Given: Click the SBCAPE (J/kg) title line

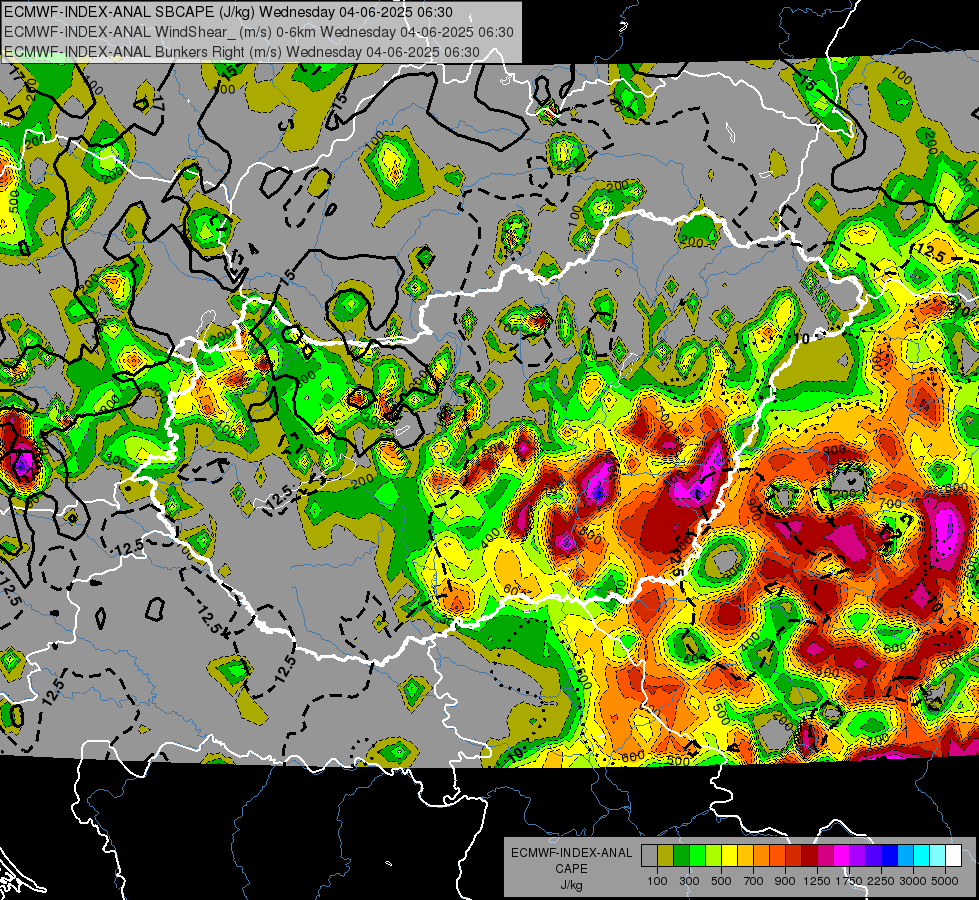Looking at the screenshot, I should 229,12.
